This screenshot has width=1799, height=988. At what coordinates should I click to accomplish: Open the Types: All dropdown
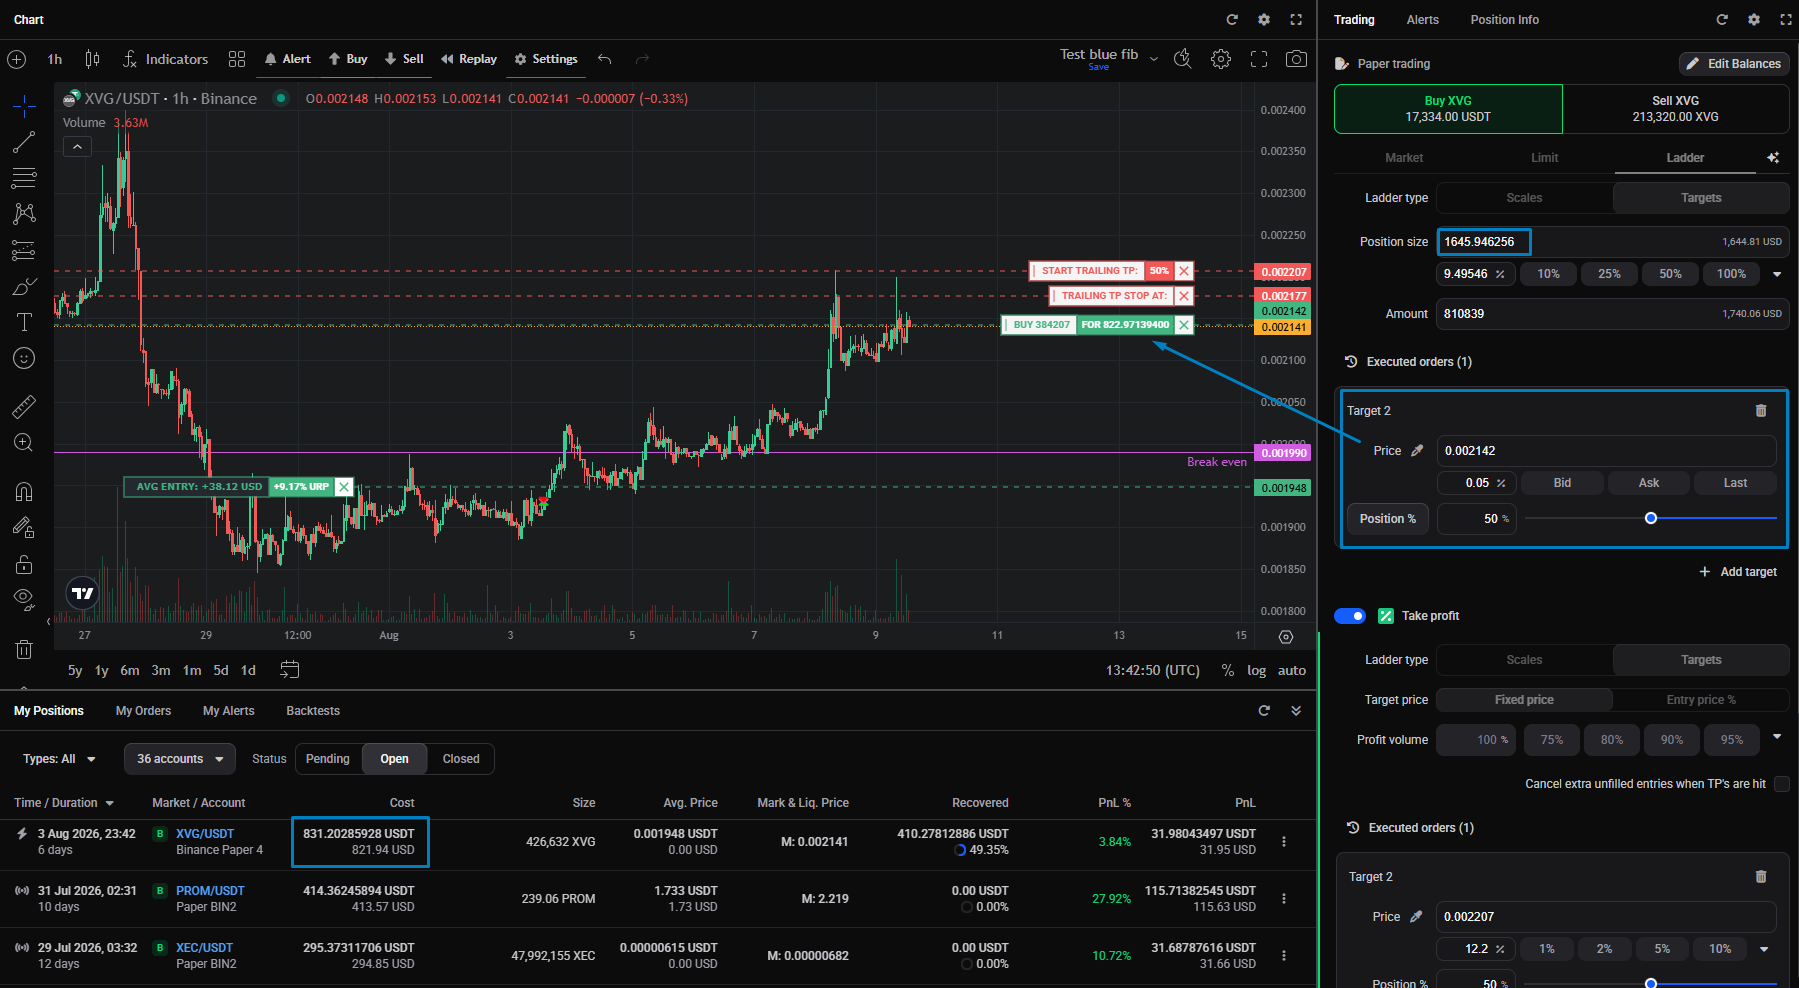(x=60, y=759)
